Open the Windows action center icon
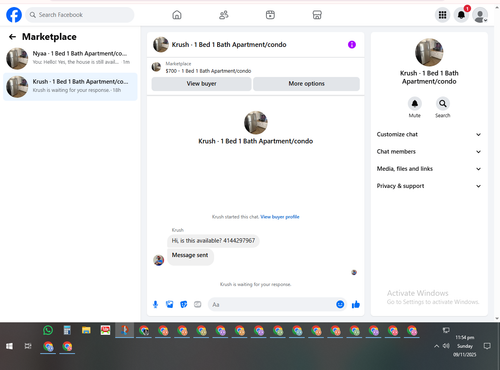 coord(487,346)
